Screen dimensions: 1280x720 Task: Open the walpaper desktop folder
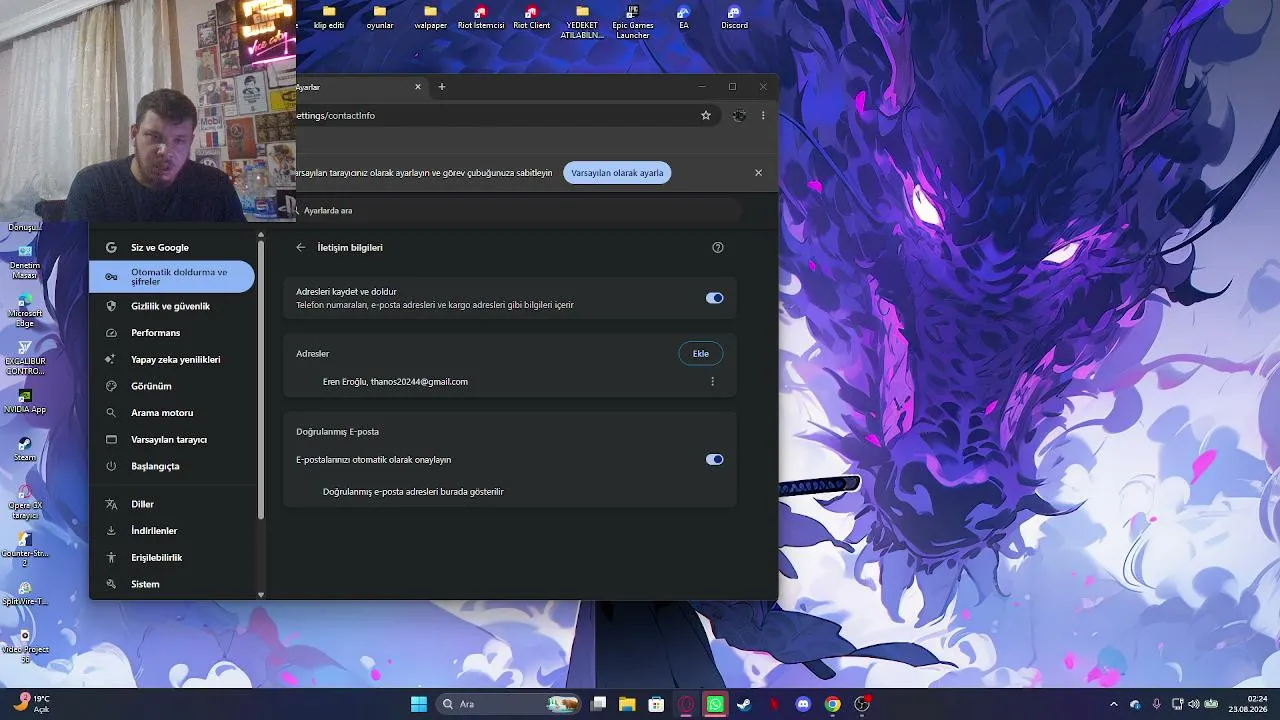tap(430, 17)
